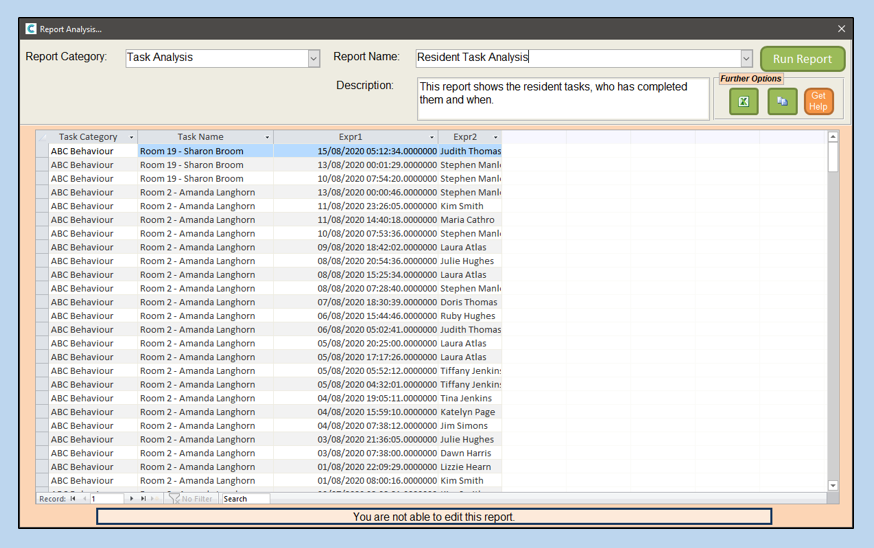Click the Search box in record navigator
Viewport: 874px width, 548px height.
click(x=245, y=498)
